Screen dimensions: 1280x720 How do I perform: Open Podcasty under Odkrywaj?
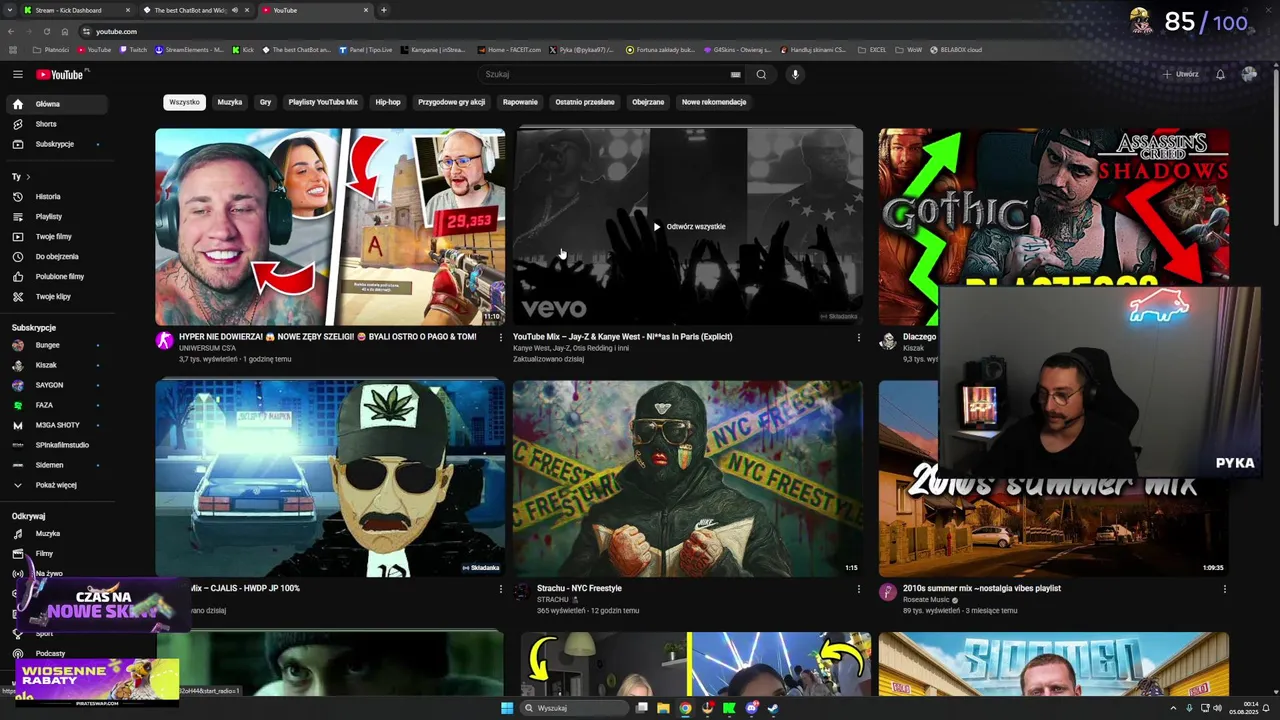pos(55,654)
